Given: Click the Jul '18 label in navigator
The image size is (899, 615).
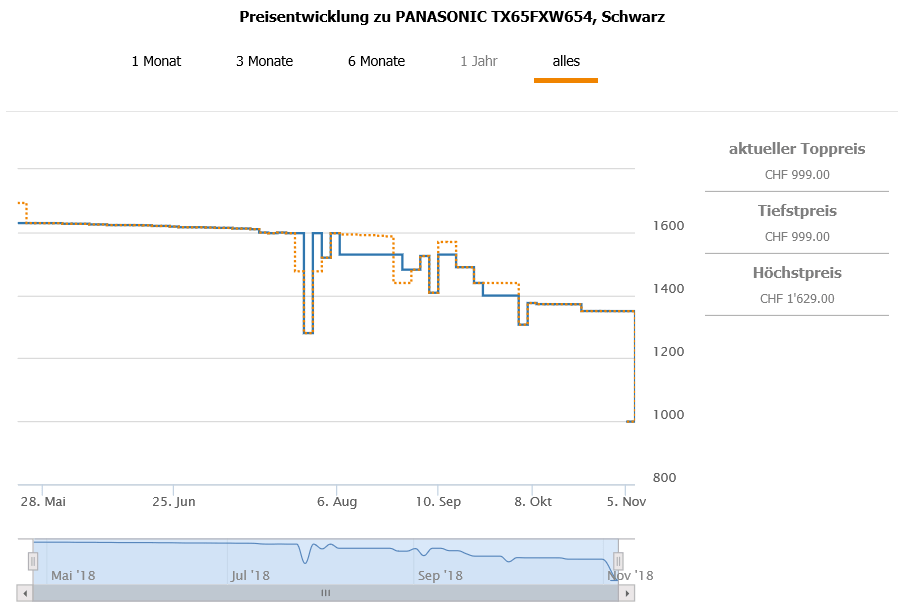Looking at the screenshot, I should pyautogui.click(x=249, y=575).
